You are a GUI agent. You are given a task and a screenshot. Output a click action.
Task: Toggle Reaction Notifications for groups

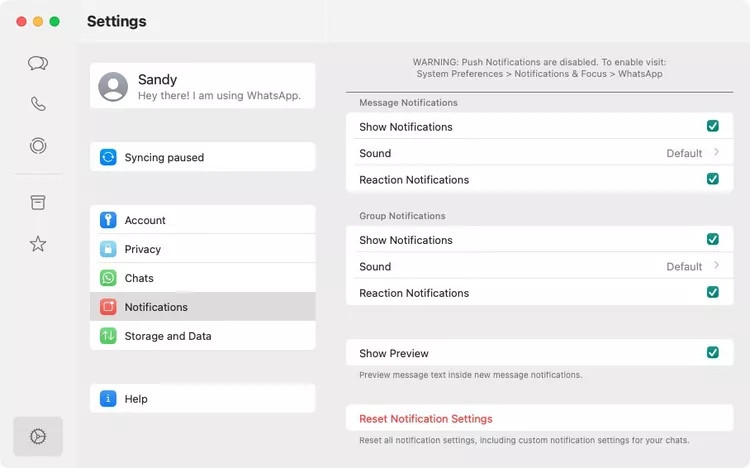tap(713, 293)
